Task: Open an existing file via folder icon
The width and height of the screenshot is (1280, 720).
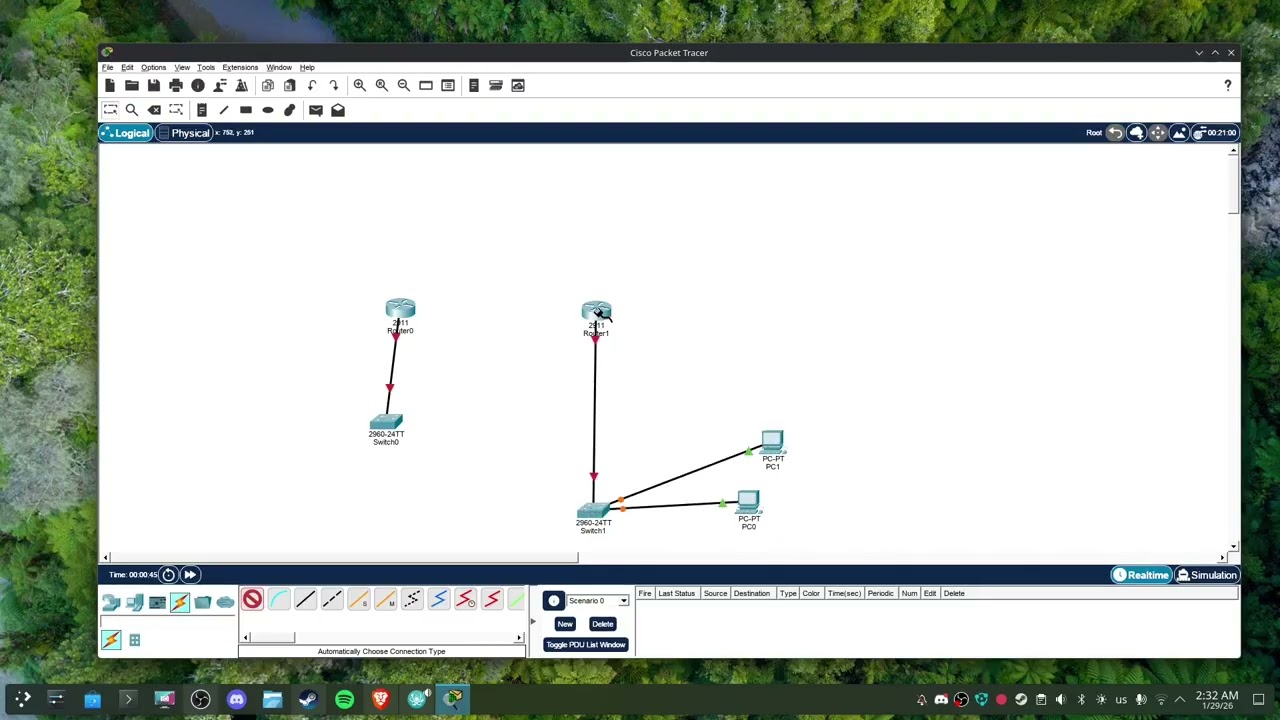Action: coord(132,86)
